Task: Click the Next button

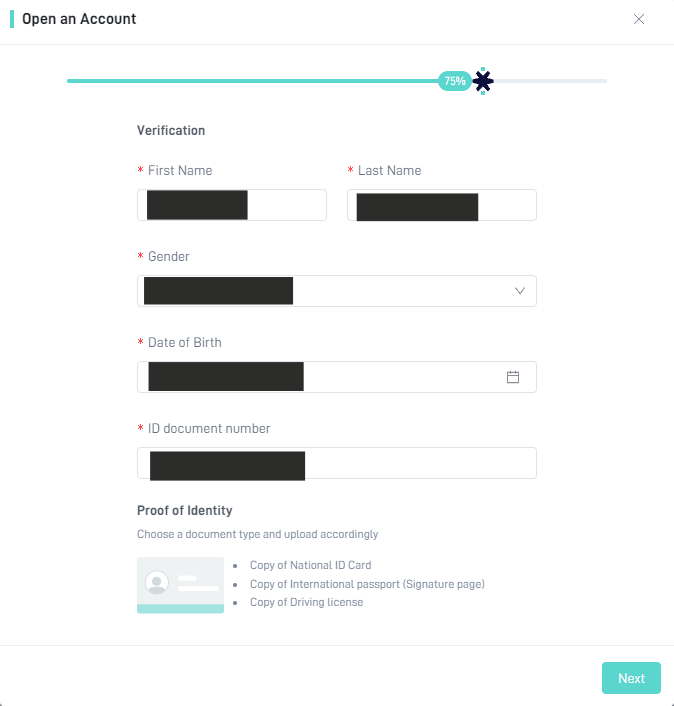Action: coord(631,678)
